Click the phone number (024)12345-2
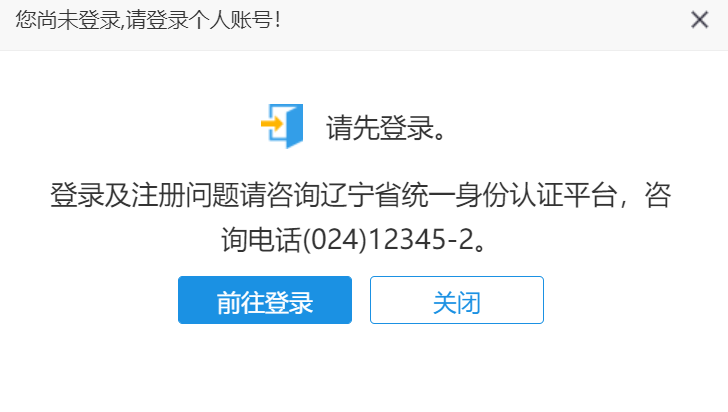The width and height of the screenshot is (728, 412). [x=388, y=240]
